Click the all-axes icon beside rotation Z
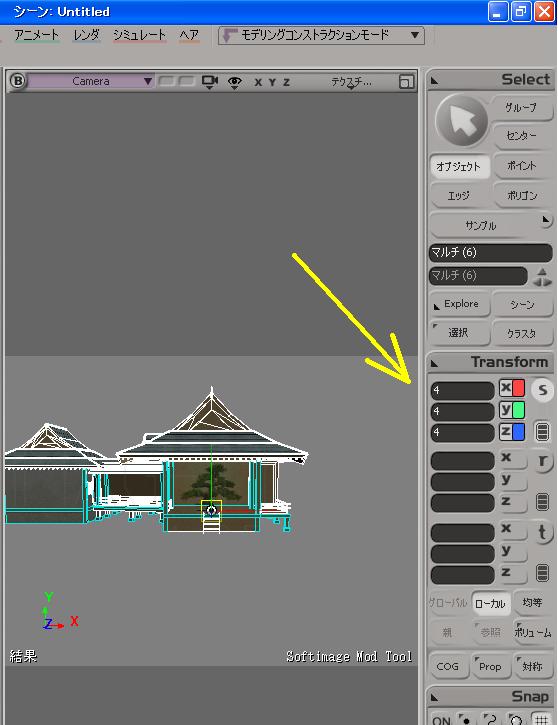The image size is (558, 725). 542,502
